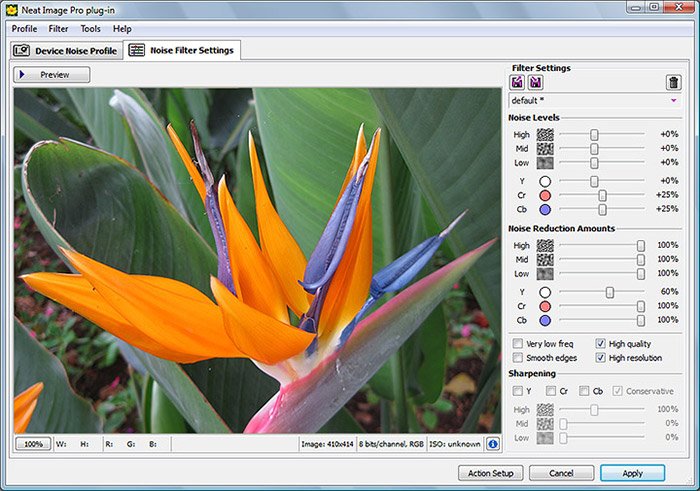Uncheck the High quality option

pos(600,343)
